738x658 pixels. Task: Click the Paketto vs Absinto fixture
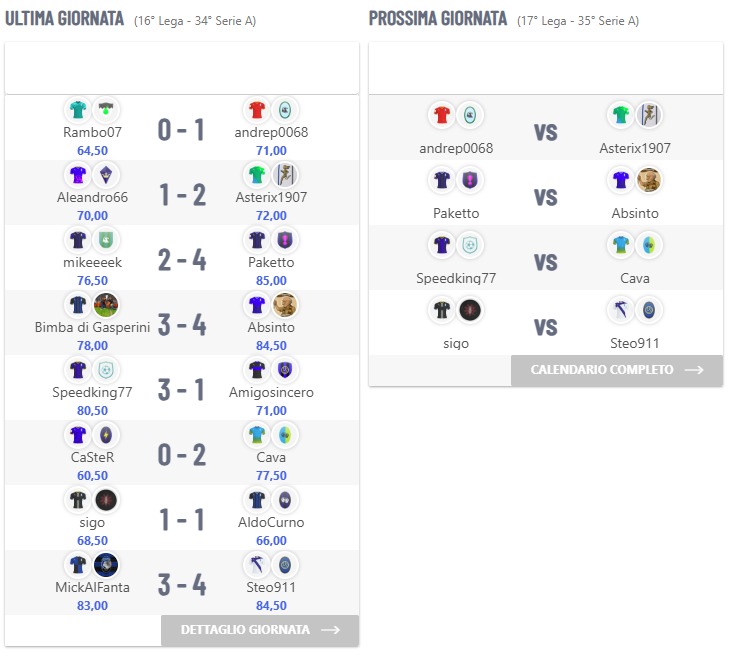click(545, 197)
